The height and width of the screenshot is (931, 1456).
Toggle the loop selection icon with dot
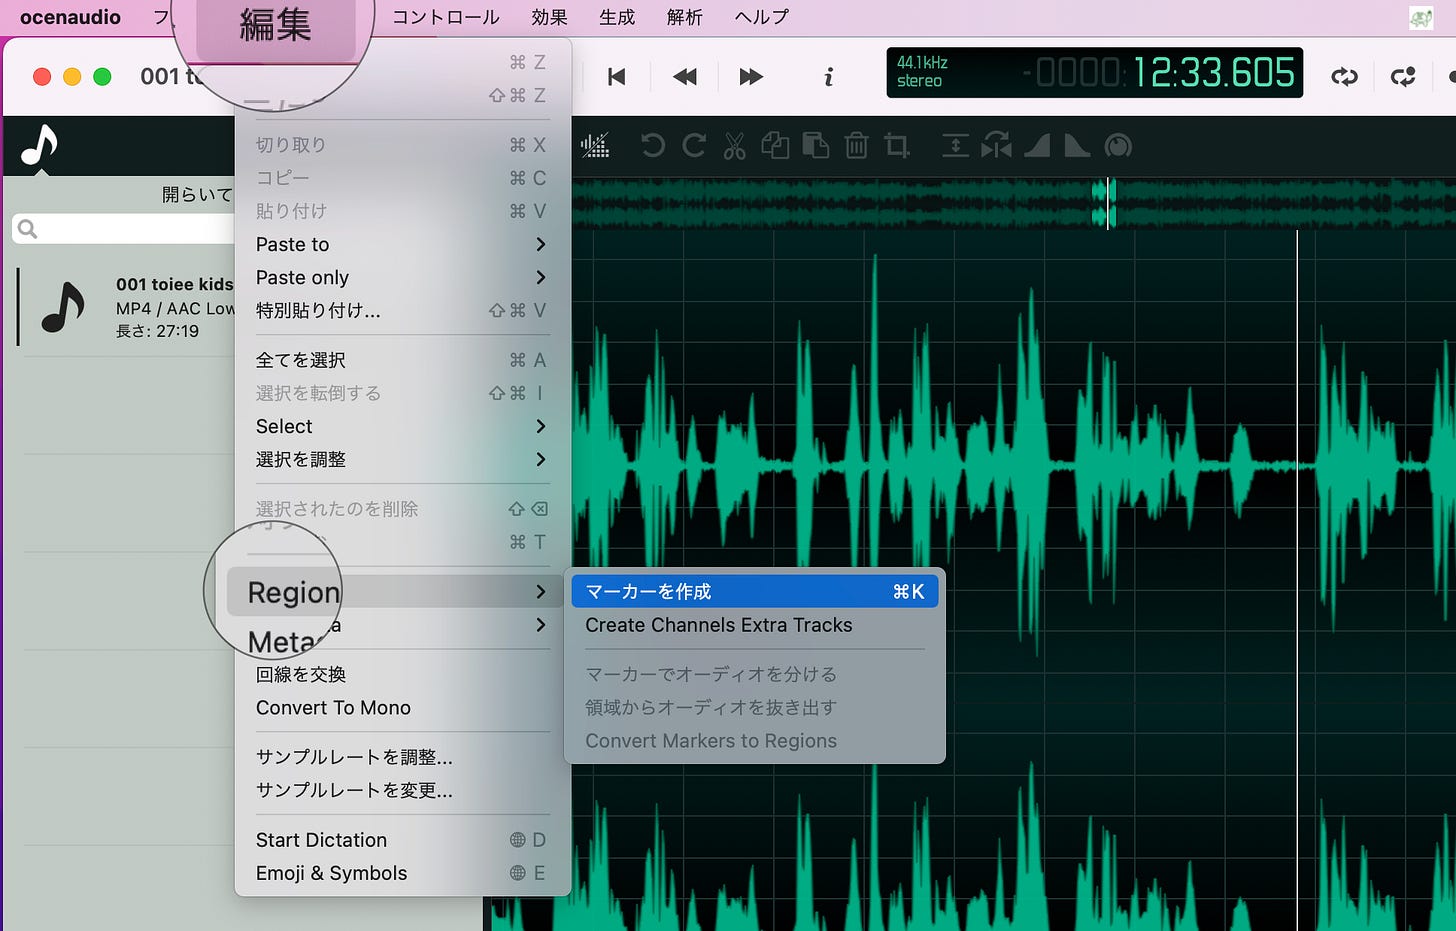(1404, 77)
